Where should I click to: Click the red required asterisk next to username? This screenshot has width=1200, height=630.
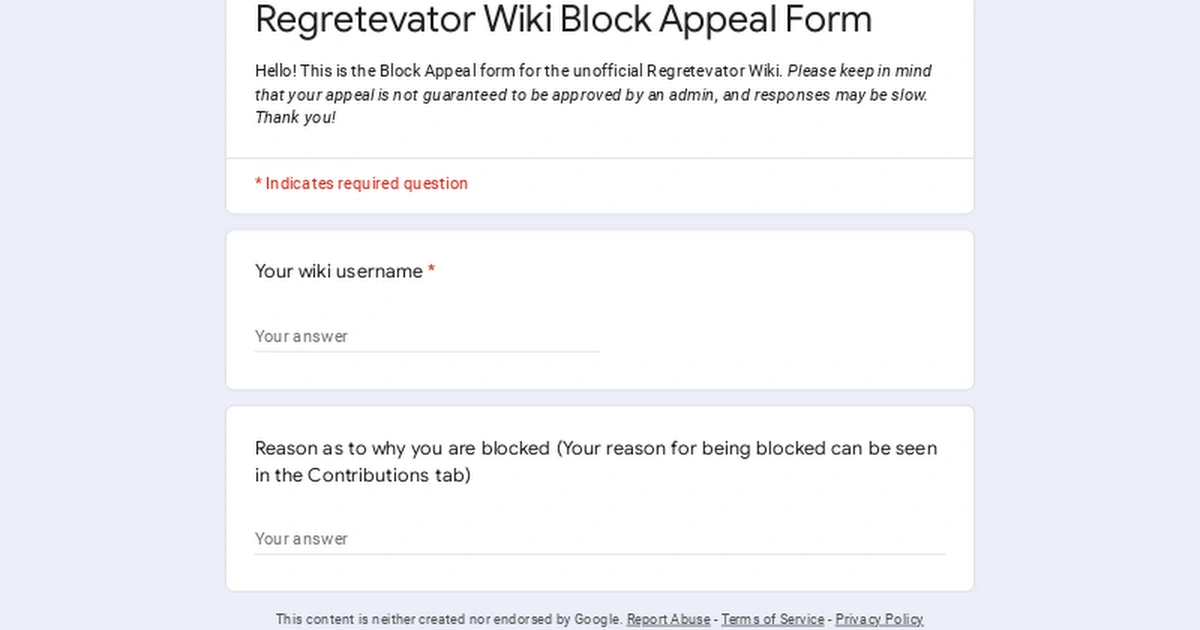click(x=431, y=270)
